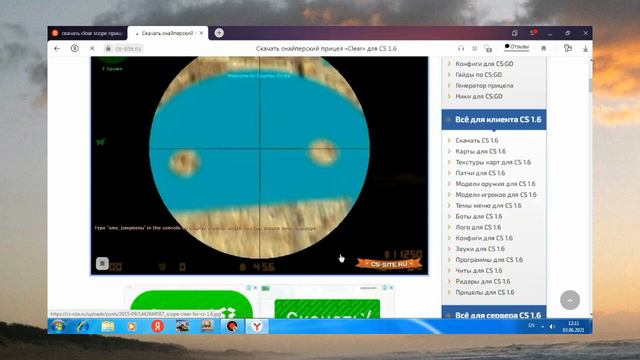Screen dimensions: 640x360
Task: Click the scroll-to-top round button
Action: tap(570, 300)
